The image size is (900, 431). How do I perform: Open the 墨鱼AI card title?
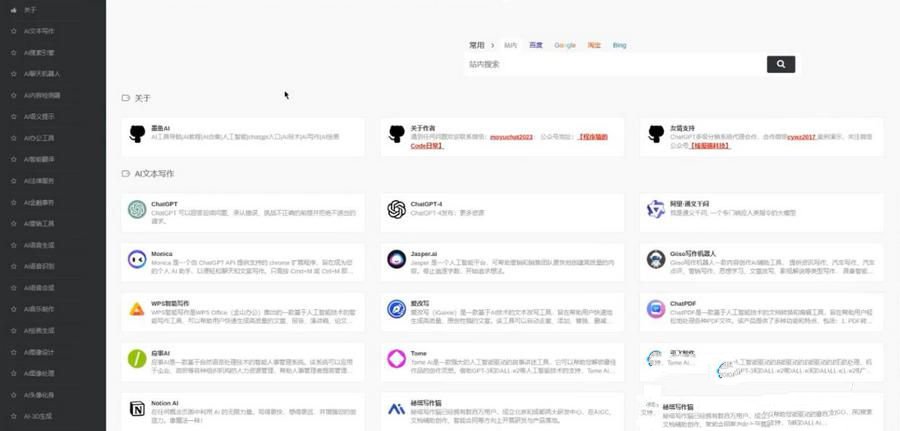(x=160, y=129)
